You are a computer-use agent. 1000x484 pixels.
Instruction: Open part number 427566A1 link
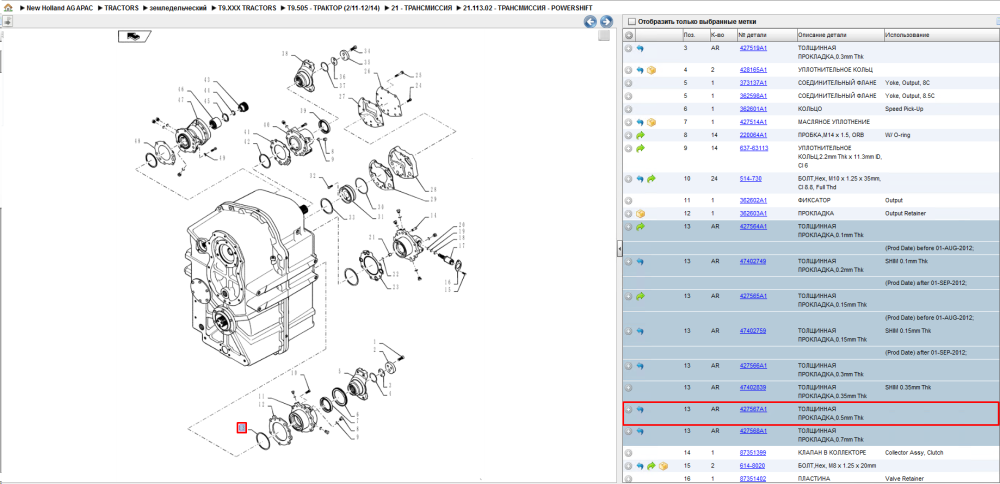[x=753, y=365]
